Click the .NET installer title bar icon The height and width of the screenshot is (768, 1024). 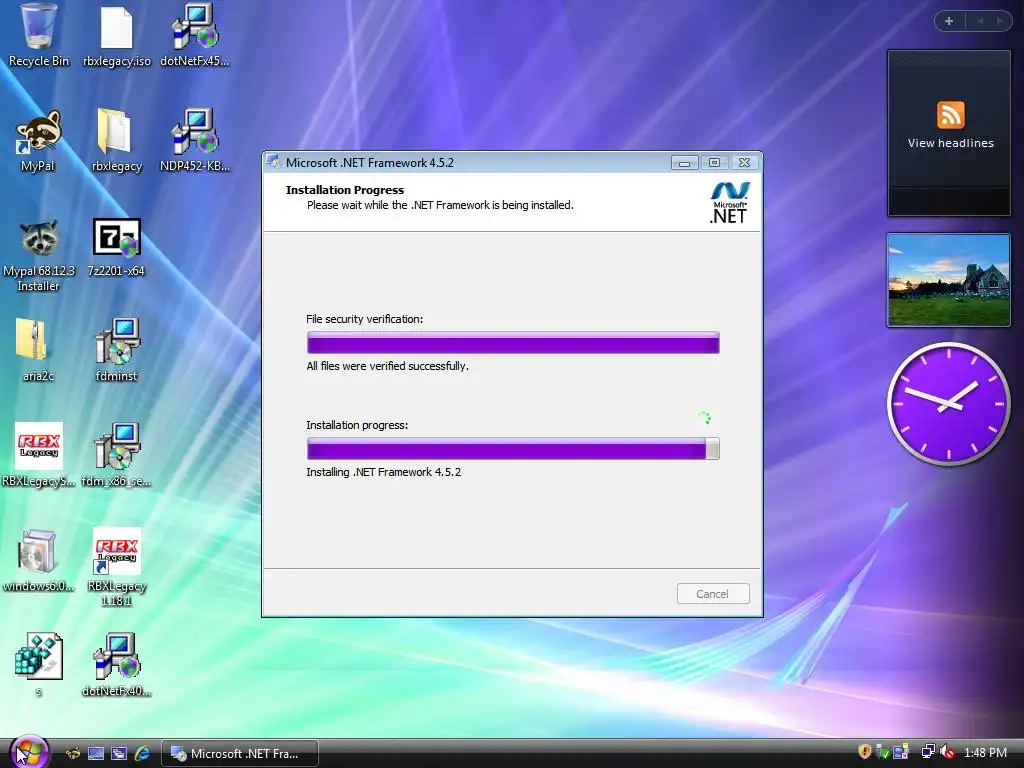point(274,162)
